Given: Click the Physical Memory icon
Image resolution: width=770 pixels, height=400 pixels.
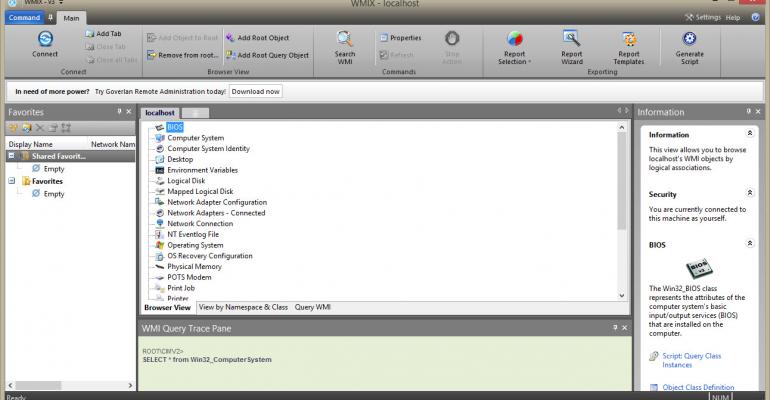Looking at the screenshot, I should click(x=160, y=267).
